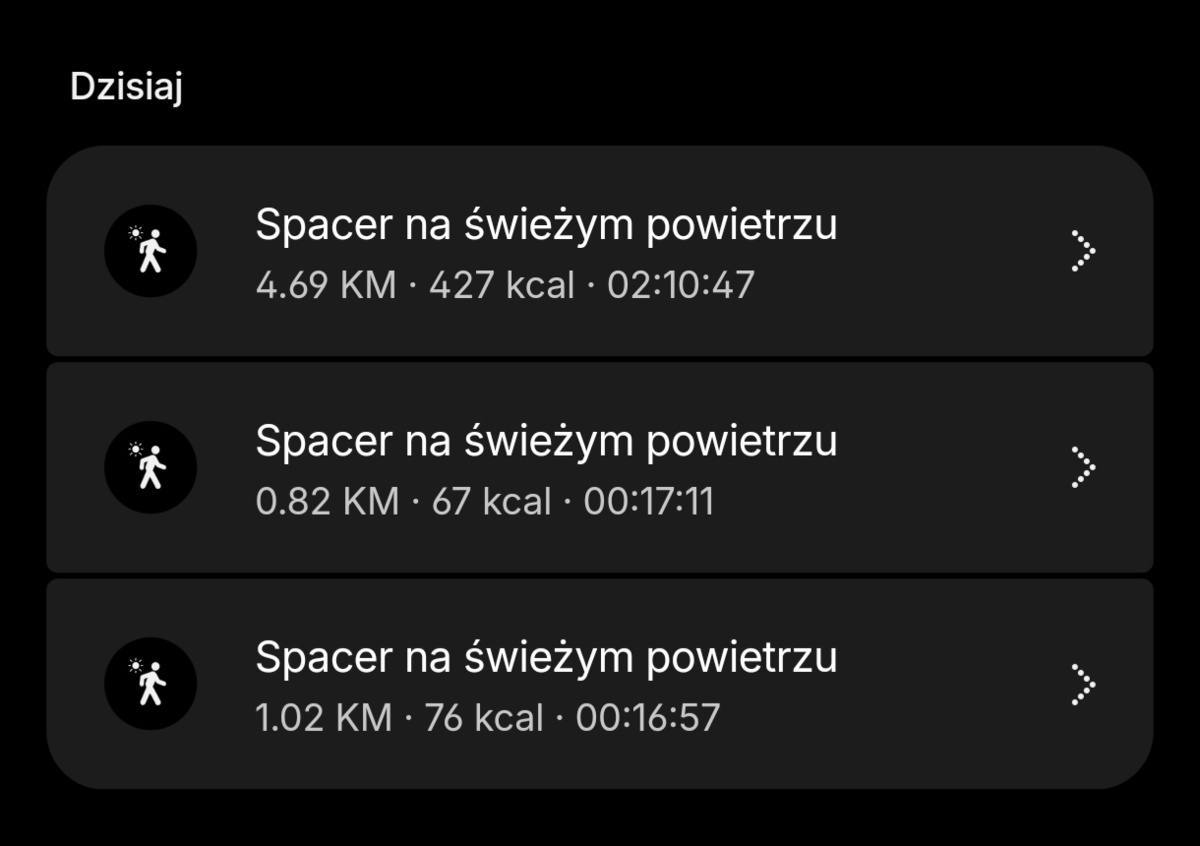Tap the 427 kcal calorie value

tap(502, 285)
